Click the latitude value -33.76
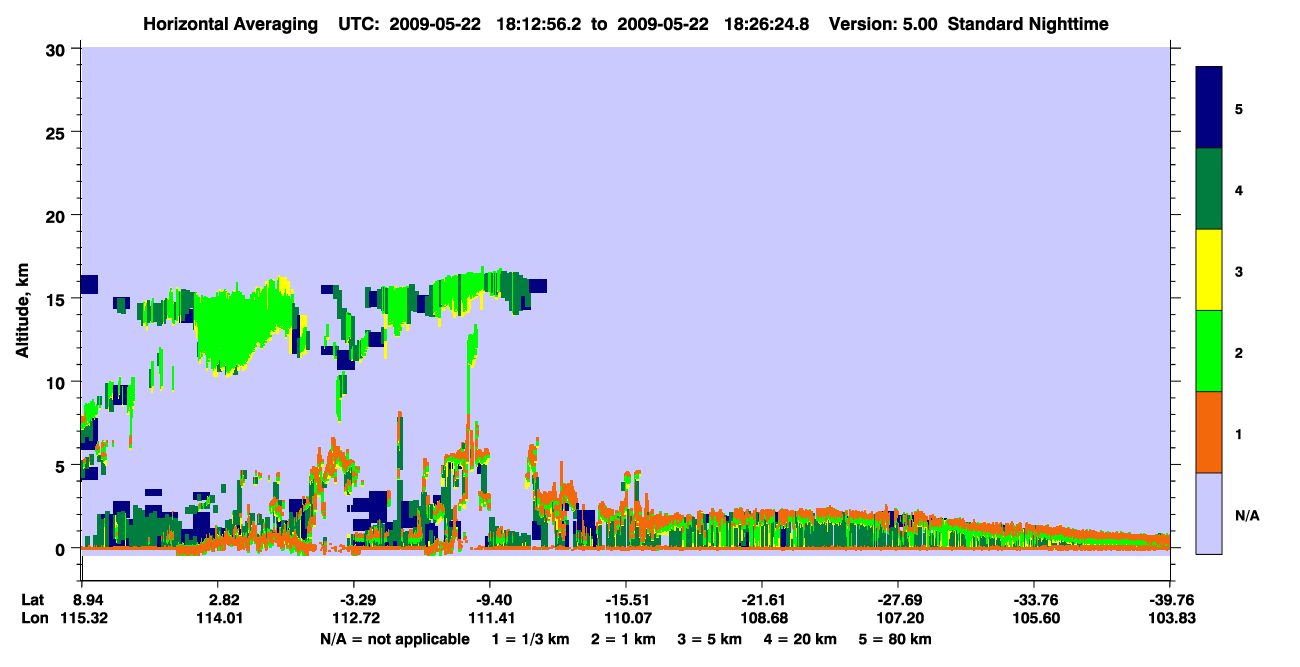 click(x=1034, y=600)
